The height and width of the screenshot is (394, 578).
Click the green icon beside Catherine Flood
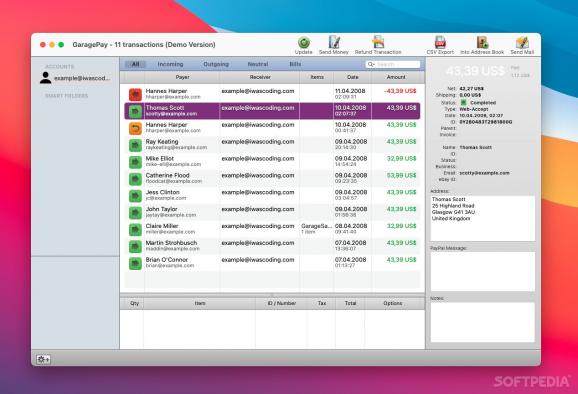click(x=135, y=179)
